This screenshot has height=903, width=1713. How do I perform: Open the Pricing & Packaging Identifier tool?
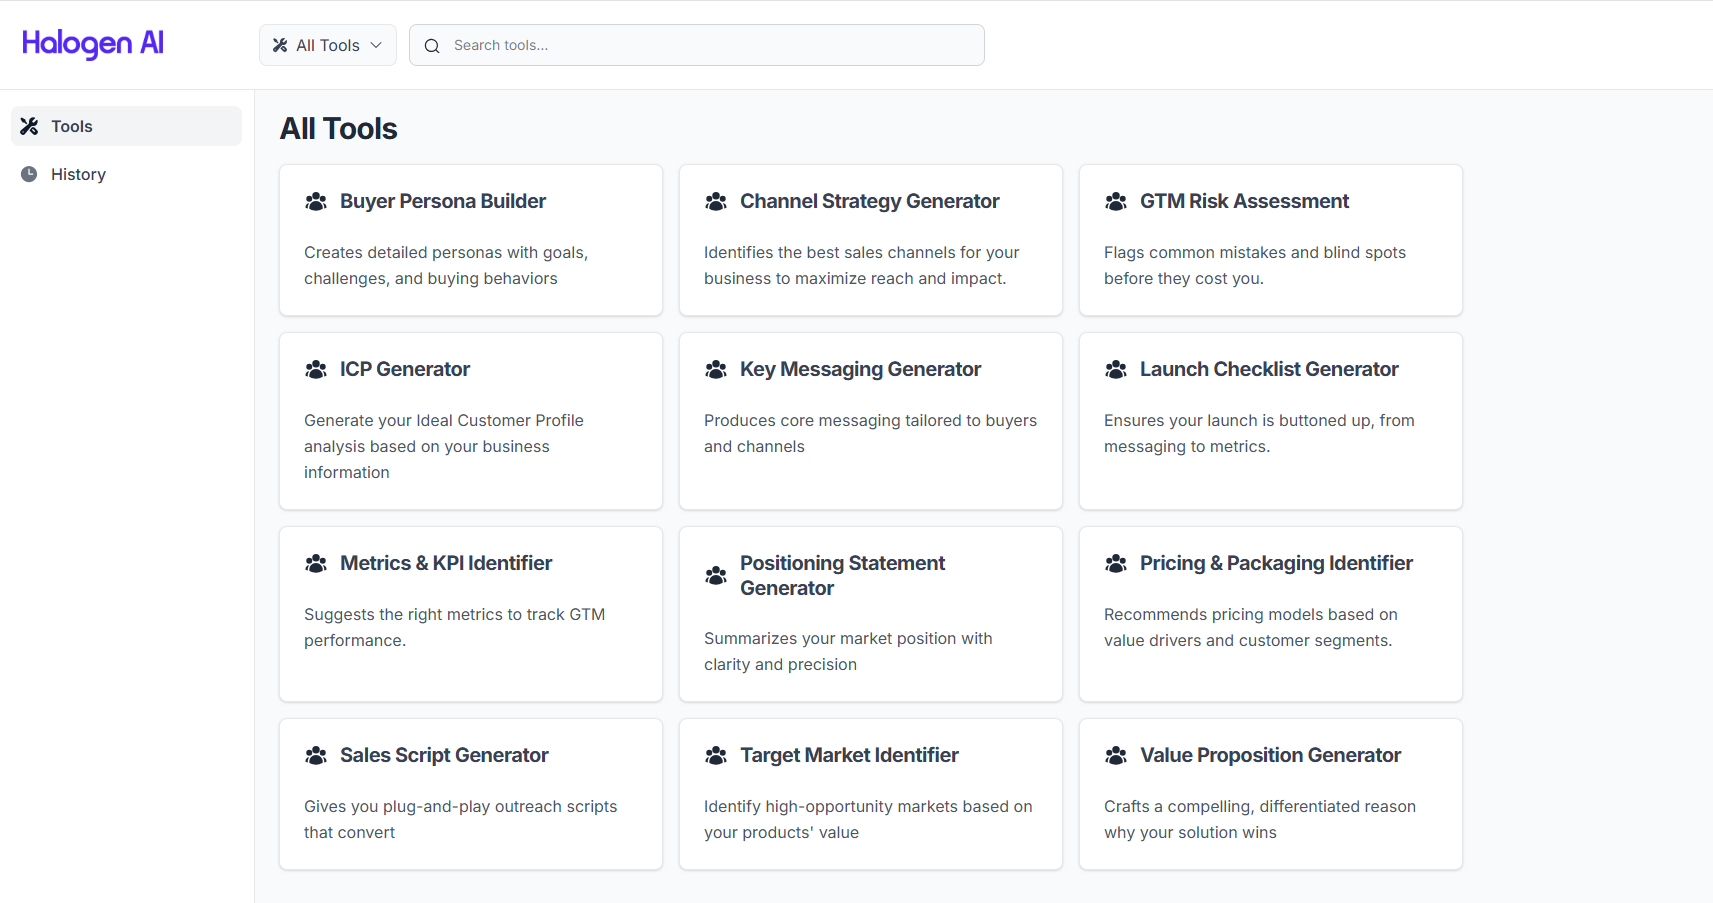[x=1270, y=613]
